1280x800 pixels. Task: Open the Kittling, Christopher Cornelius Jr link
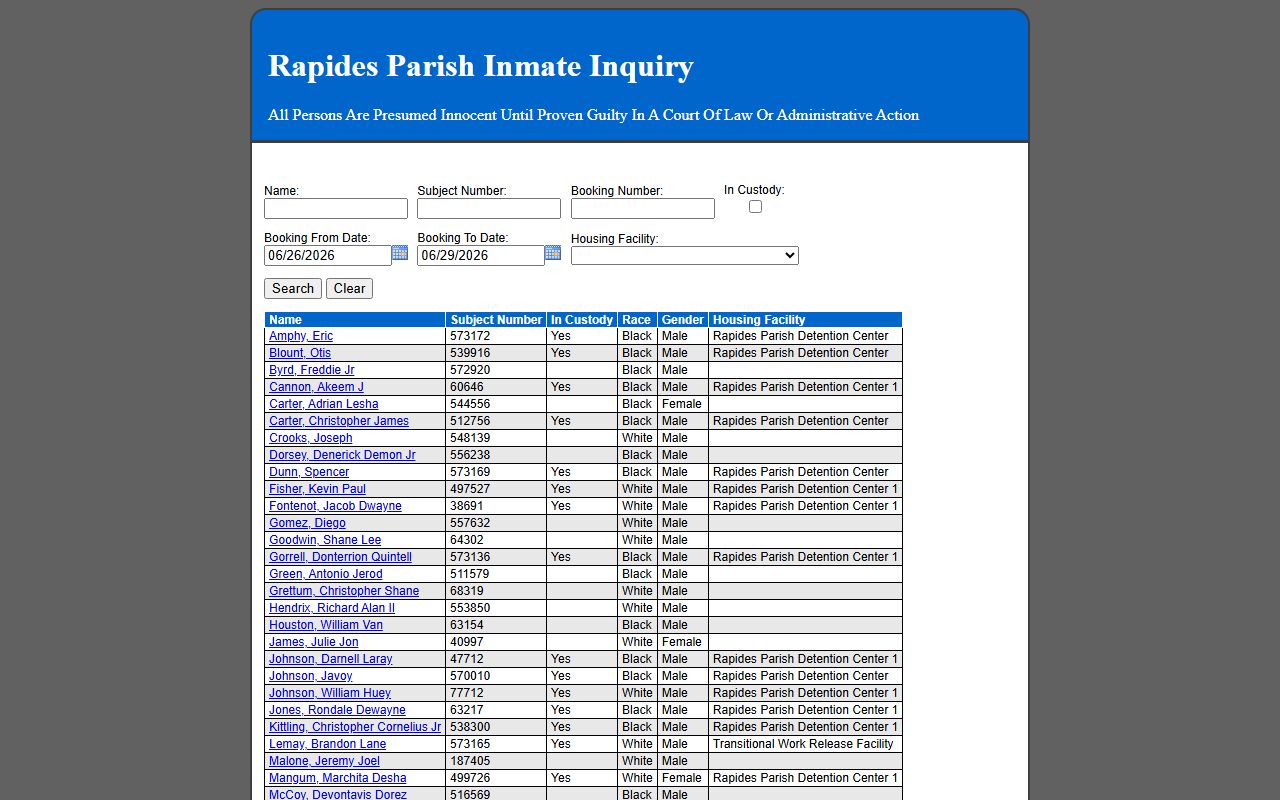[x=355, y=727]
